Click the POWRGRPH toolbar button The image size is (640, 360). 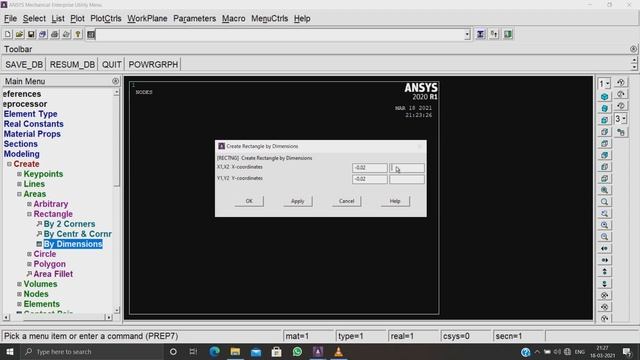(x=153, y=64)
